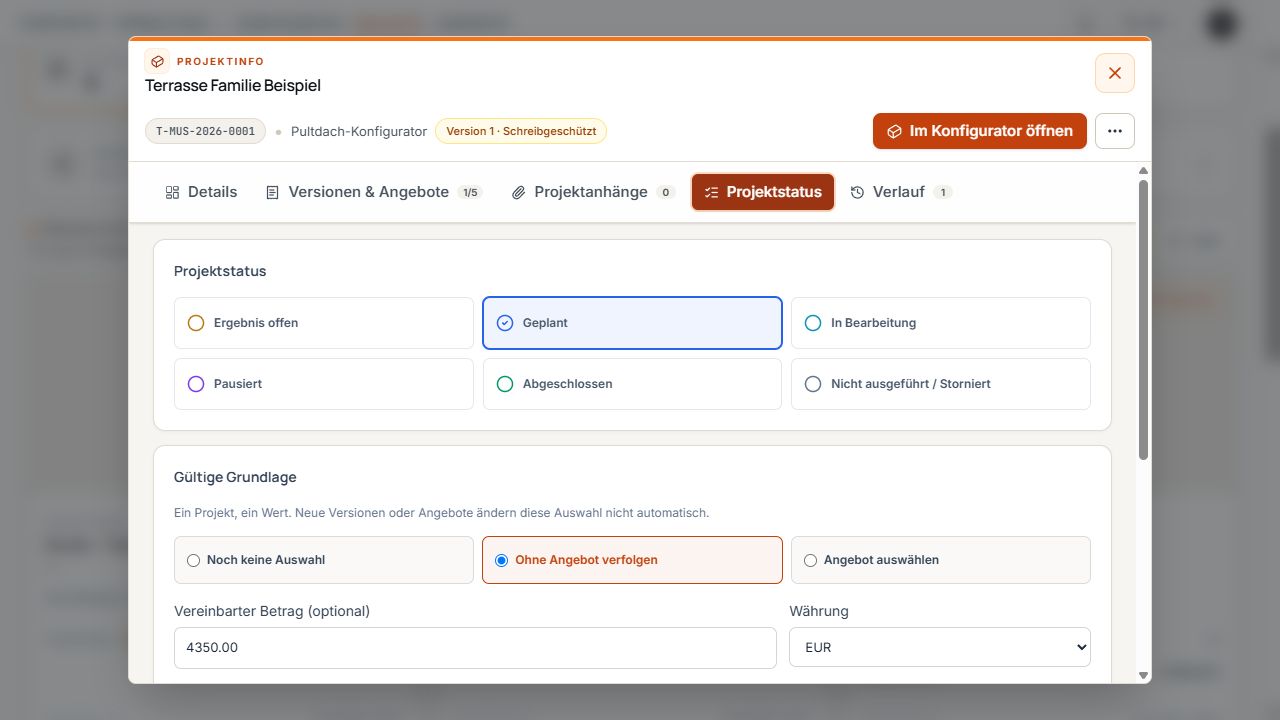Open the Versionen & Angebote tab
The width and height of the screenshot is (1280, 720).
click(x=374, y=192)
